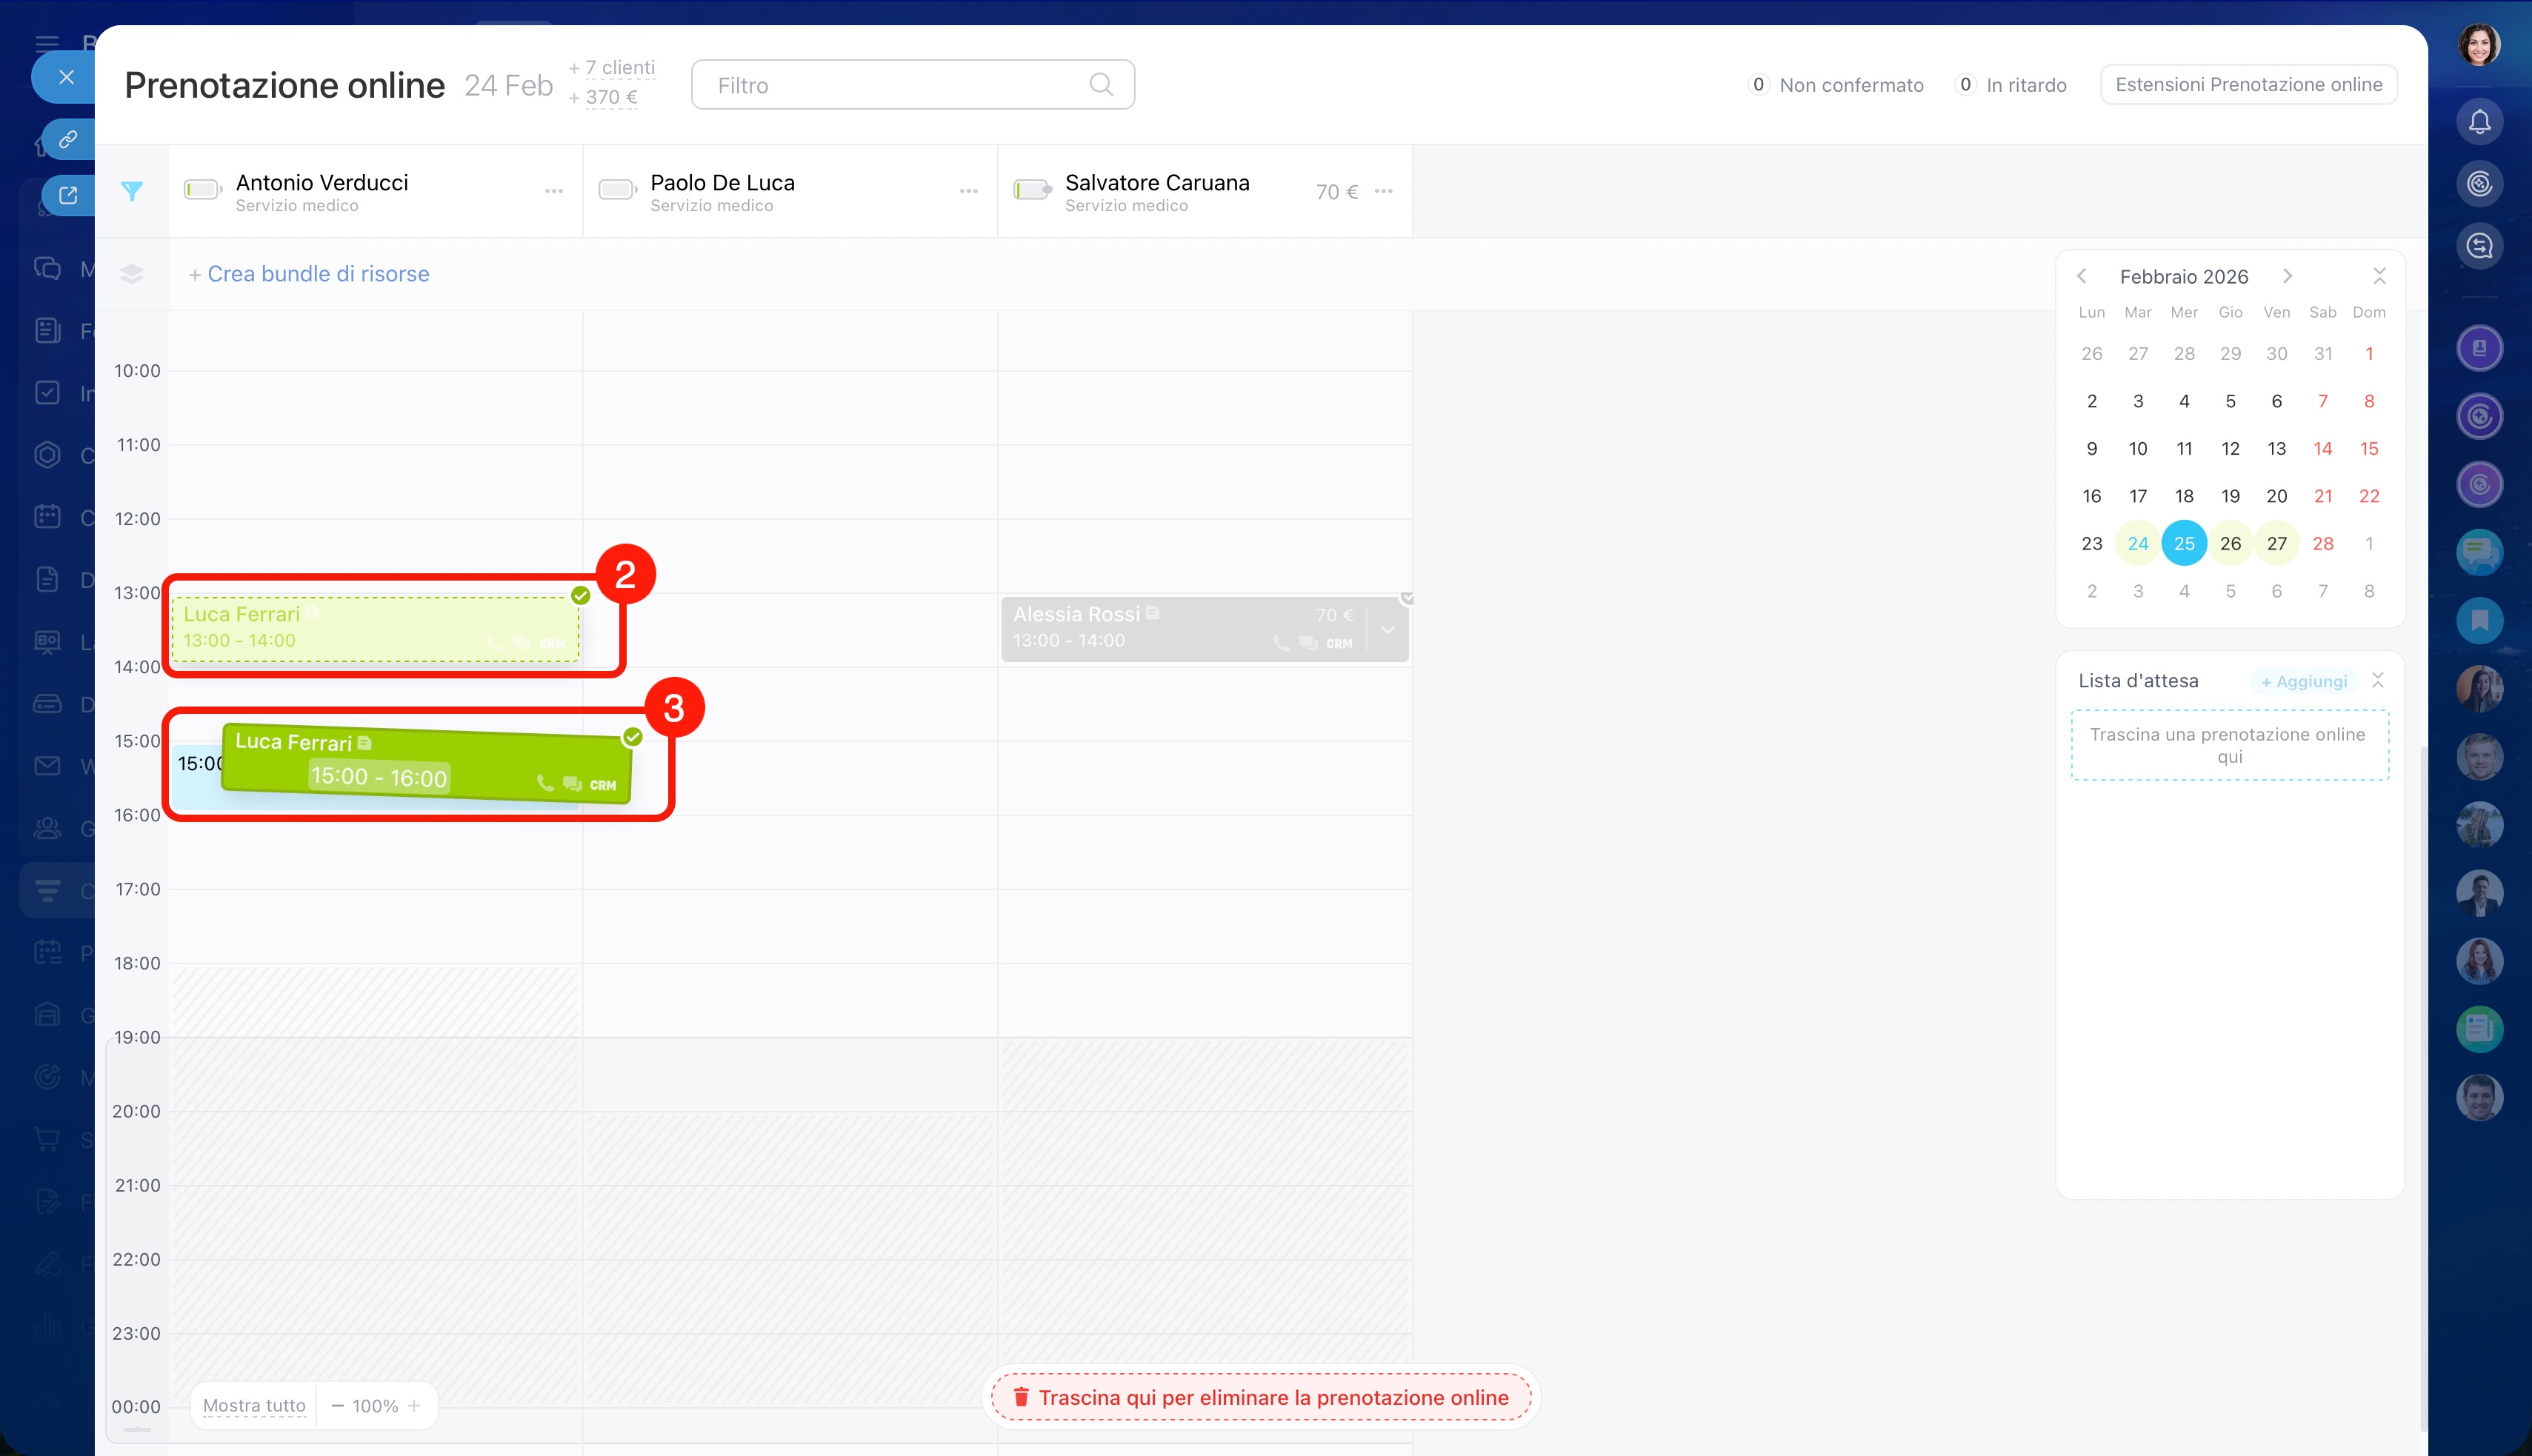The width and height of the screenshot is (2532, 1456).
Task: Click the copy link icon button
Action: click(68, 139)
